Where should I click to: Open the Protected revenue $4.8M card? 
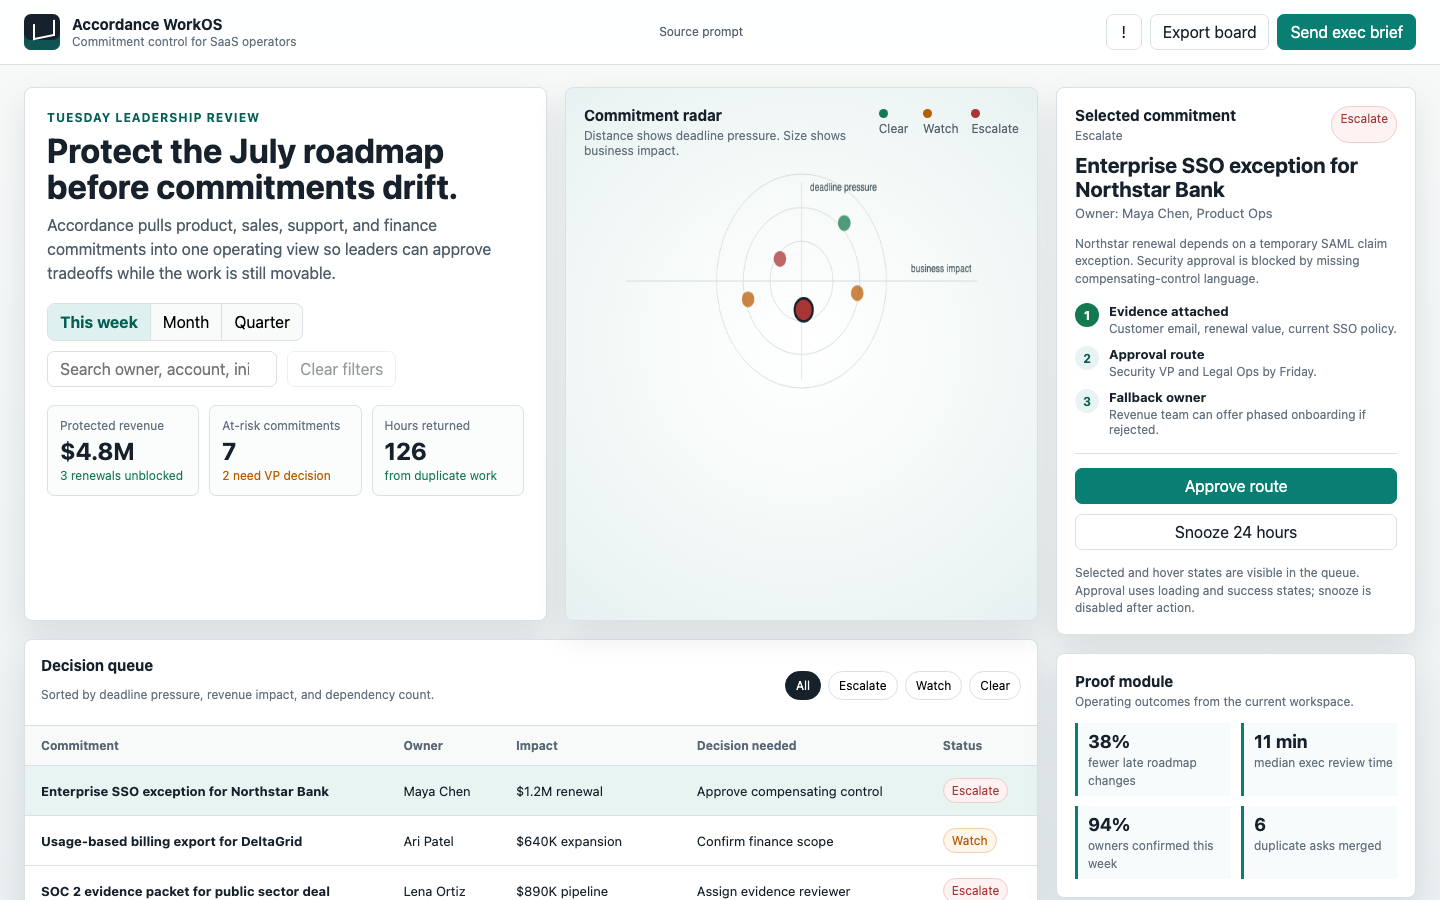(x=123, y=450)
